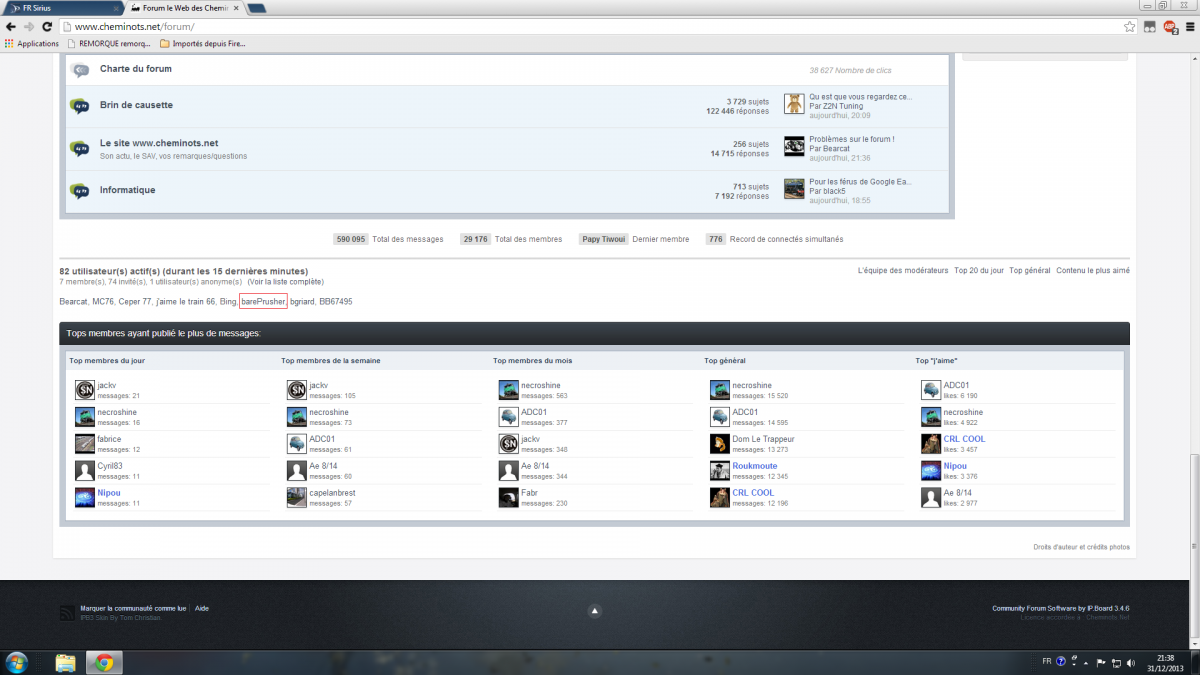Screen dimensions: 1200x675
Task: Click the RSS feed icon in footer
Action: (66, 613)
